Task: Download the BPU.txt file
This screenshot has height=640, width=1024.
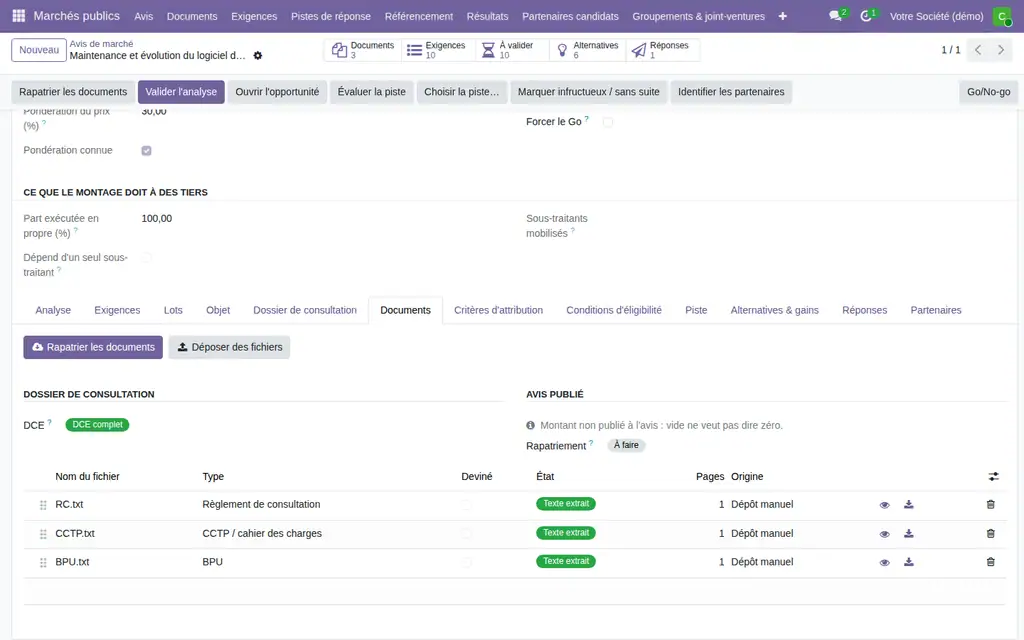Action: [908, 562]
